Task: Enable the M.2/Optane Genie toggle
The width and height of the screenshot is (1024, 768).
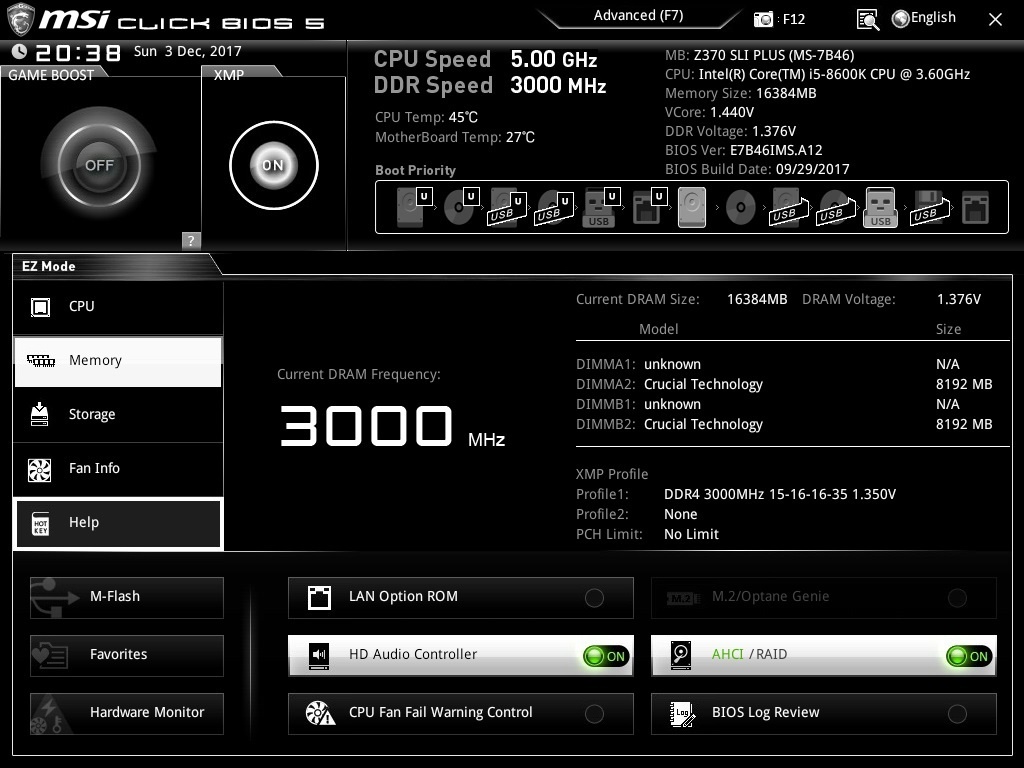Action: (957, 598)
